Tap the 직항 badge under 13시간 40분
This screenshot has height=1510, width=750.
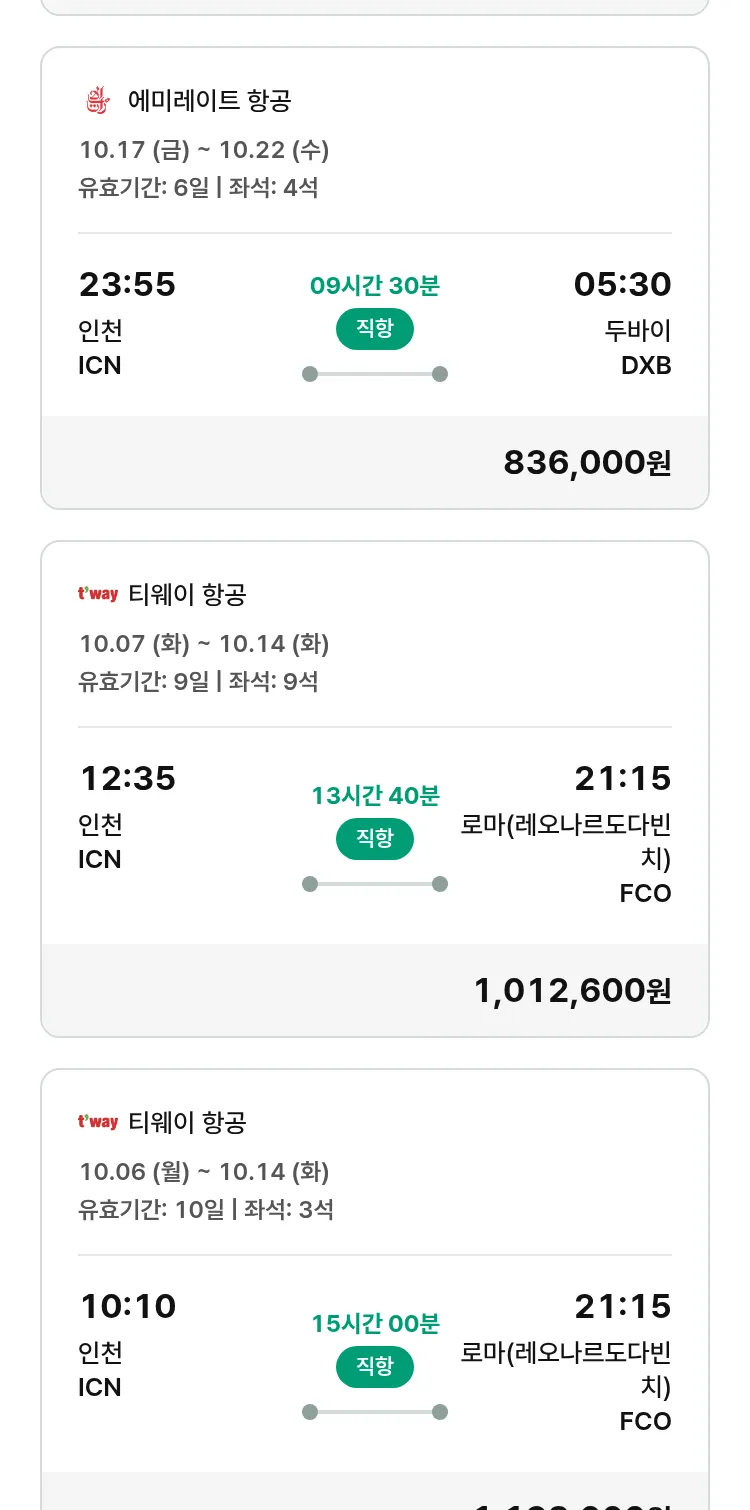(x=375, y=839)
